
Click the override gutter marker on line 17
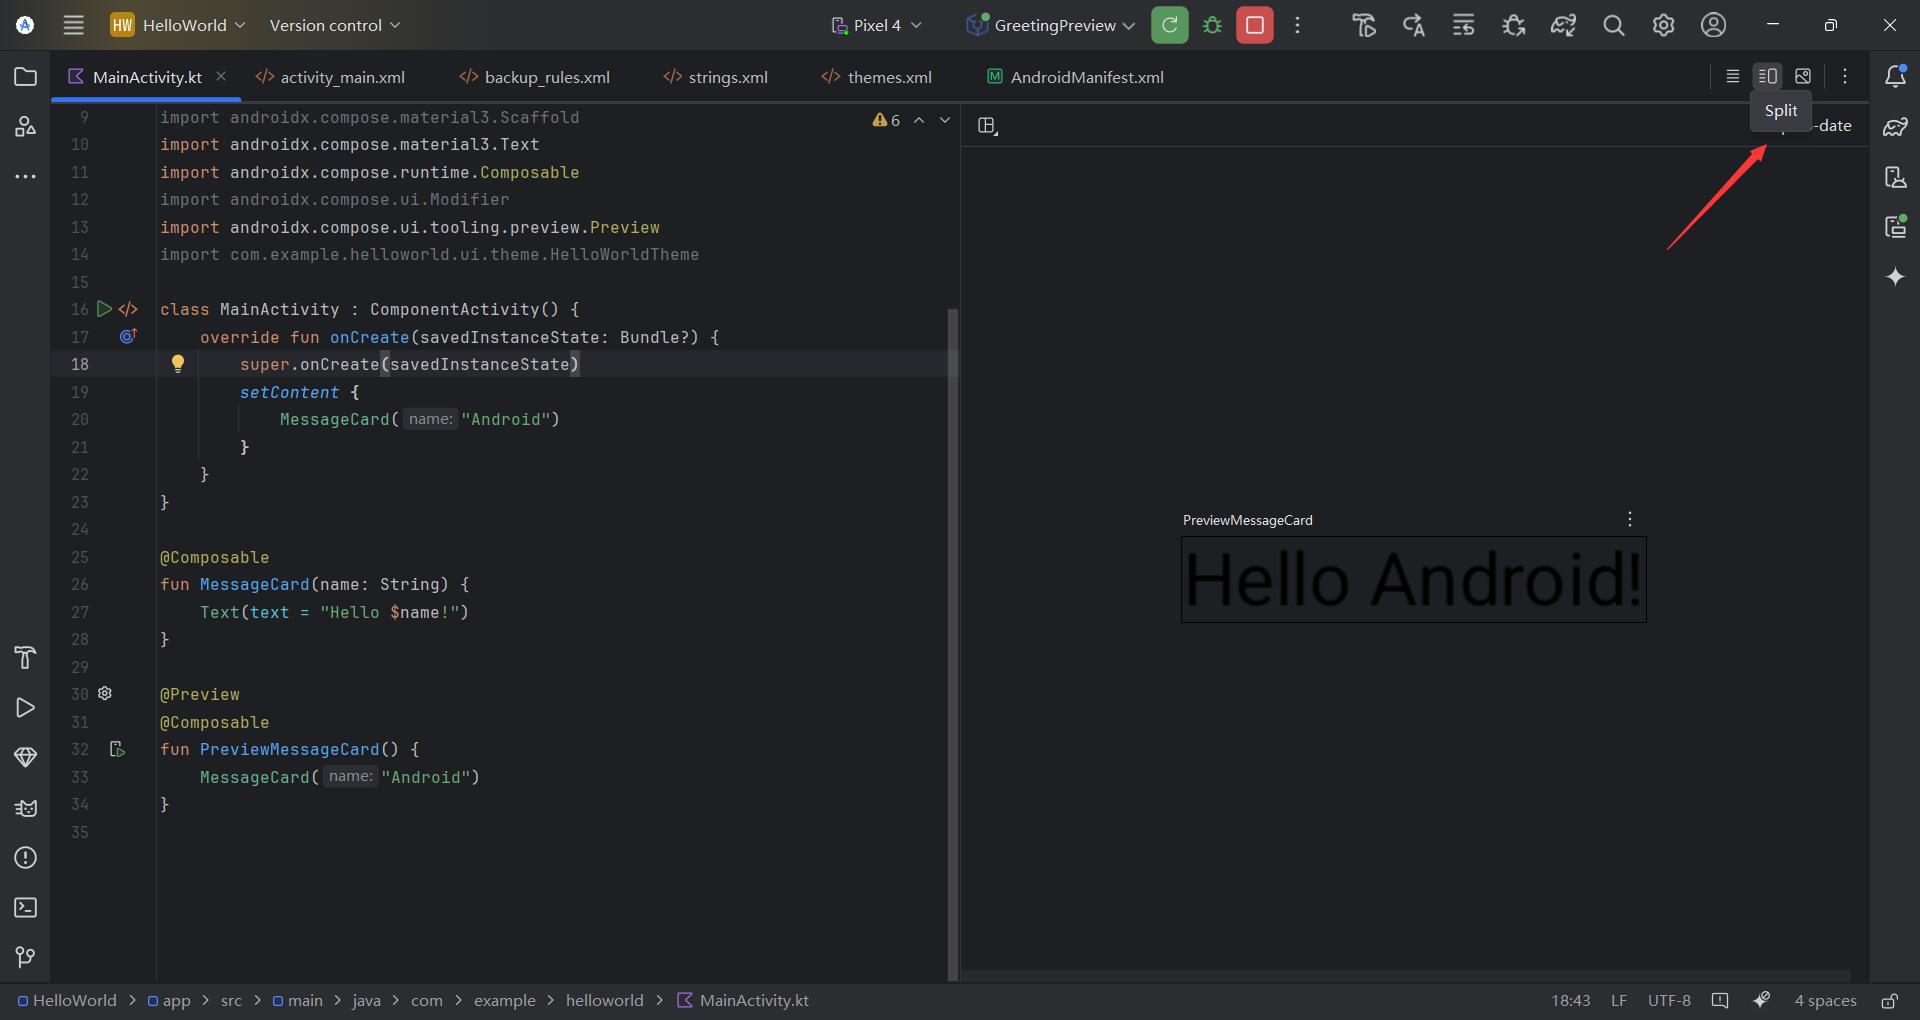tap(128, 336)
